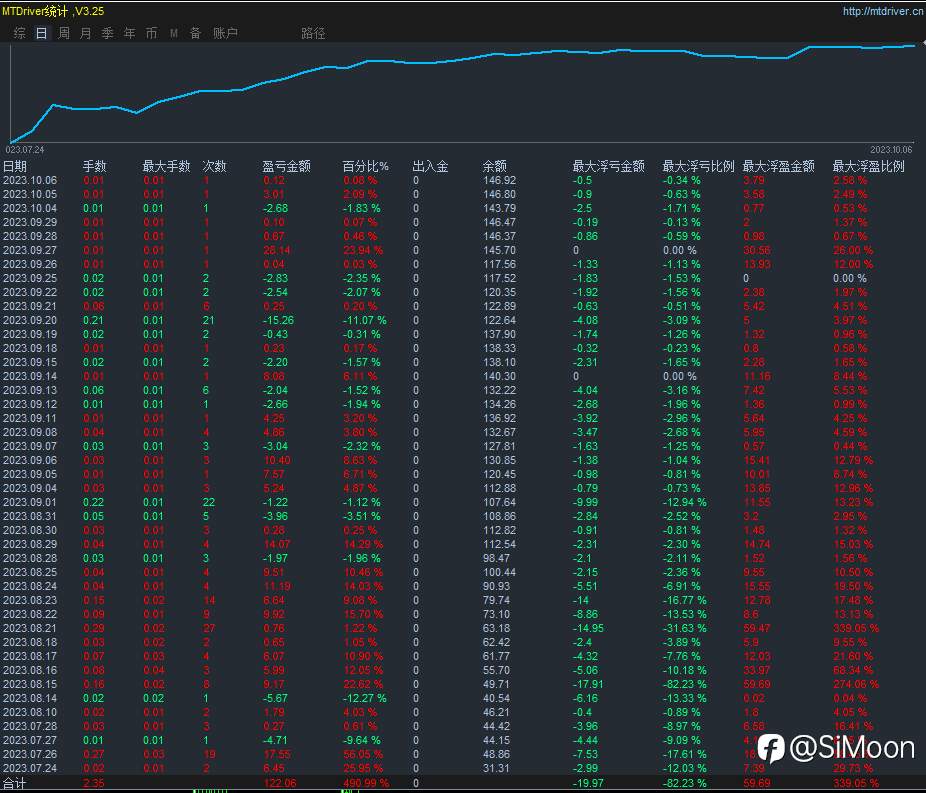Open the 币 currency tab
This screenshot has width=926, height=793.
point(152,33)
